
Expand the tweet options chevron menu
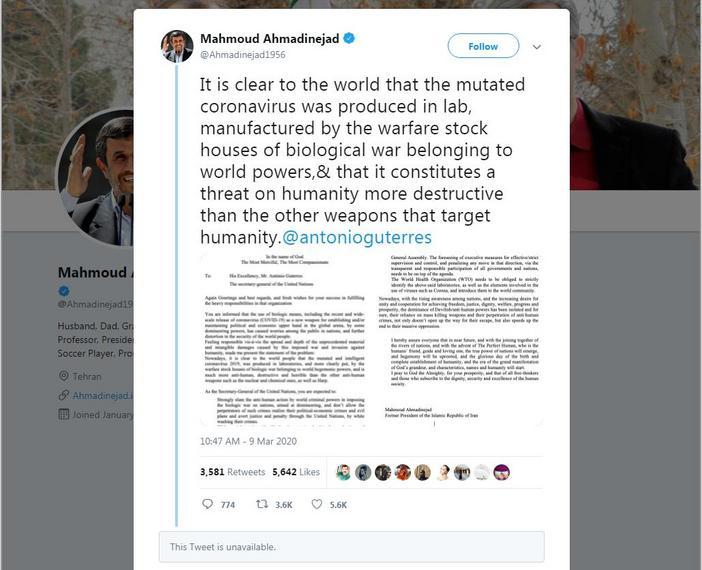537,47
